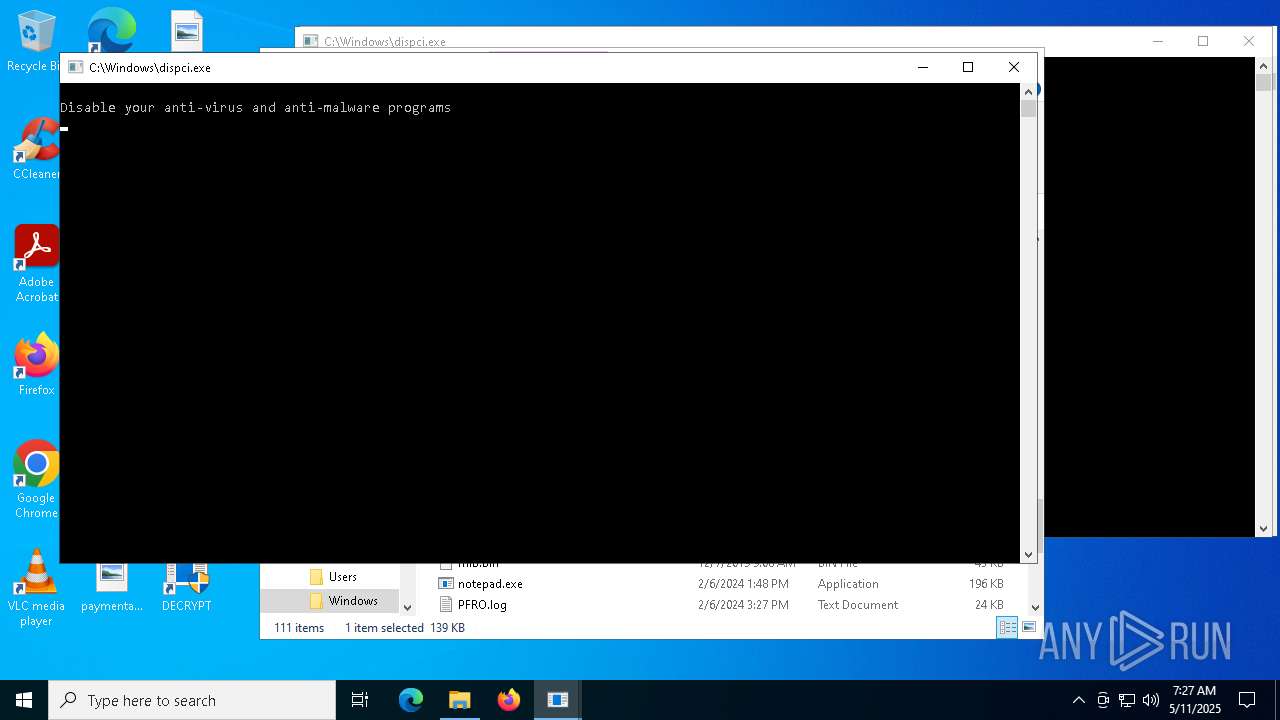Select the image file icon next to Edge
The image size is (1280, 720).
point(187,31)
